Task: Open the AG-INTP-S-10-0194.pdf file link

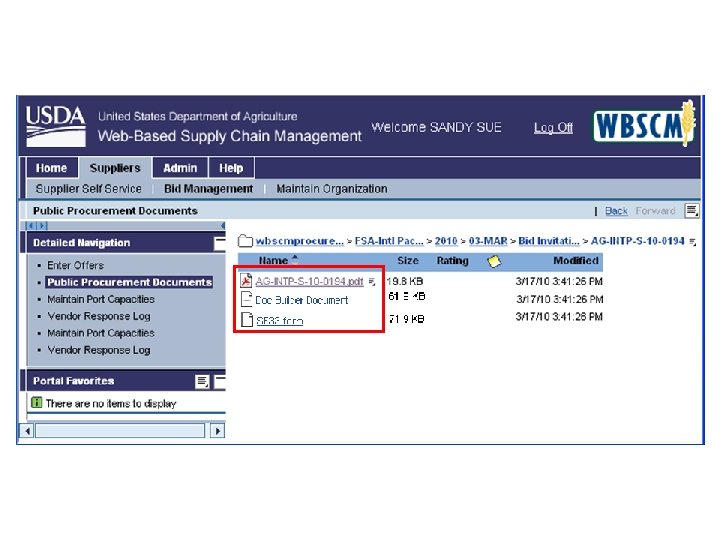Action: click(309, 281)
